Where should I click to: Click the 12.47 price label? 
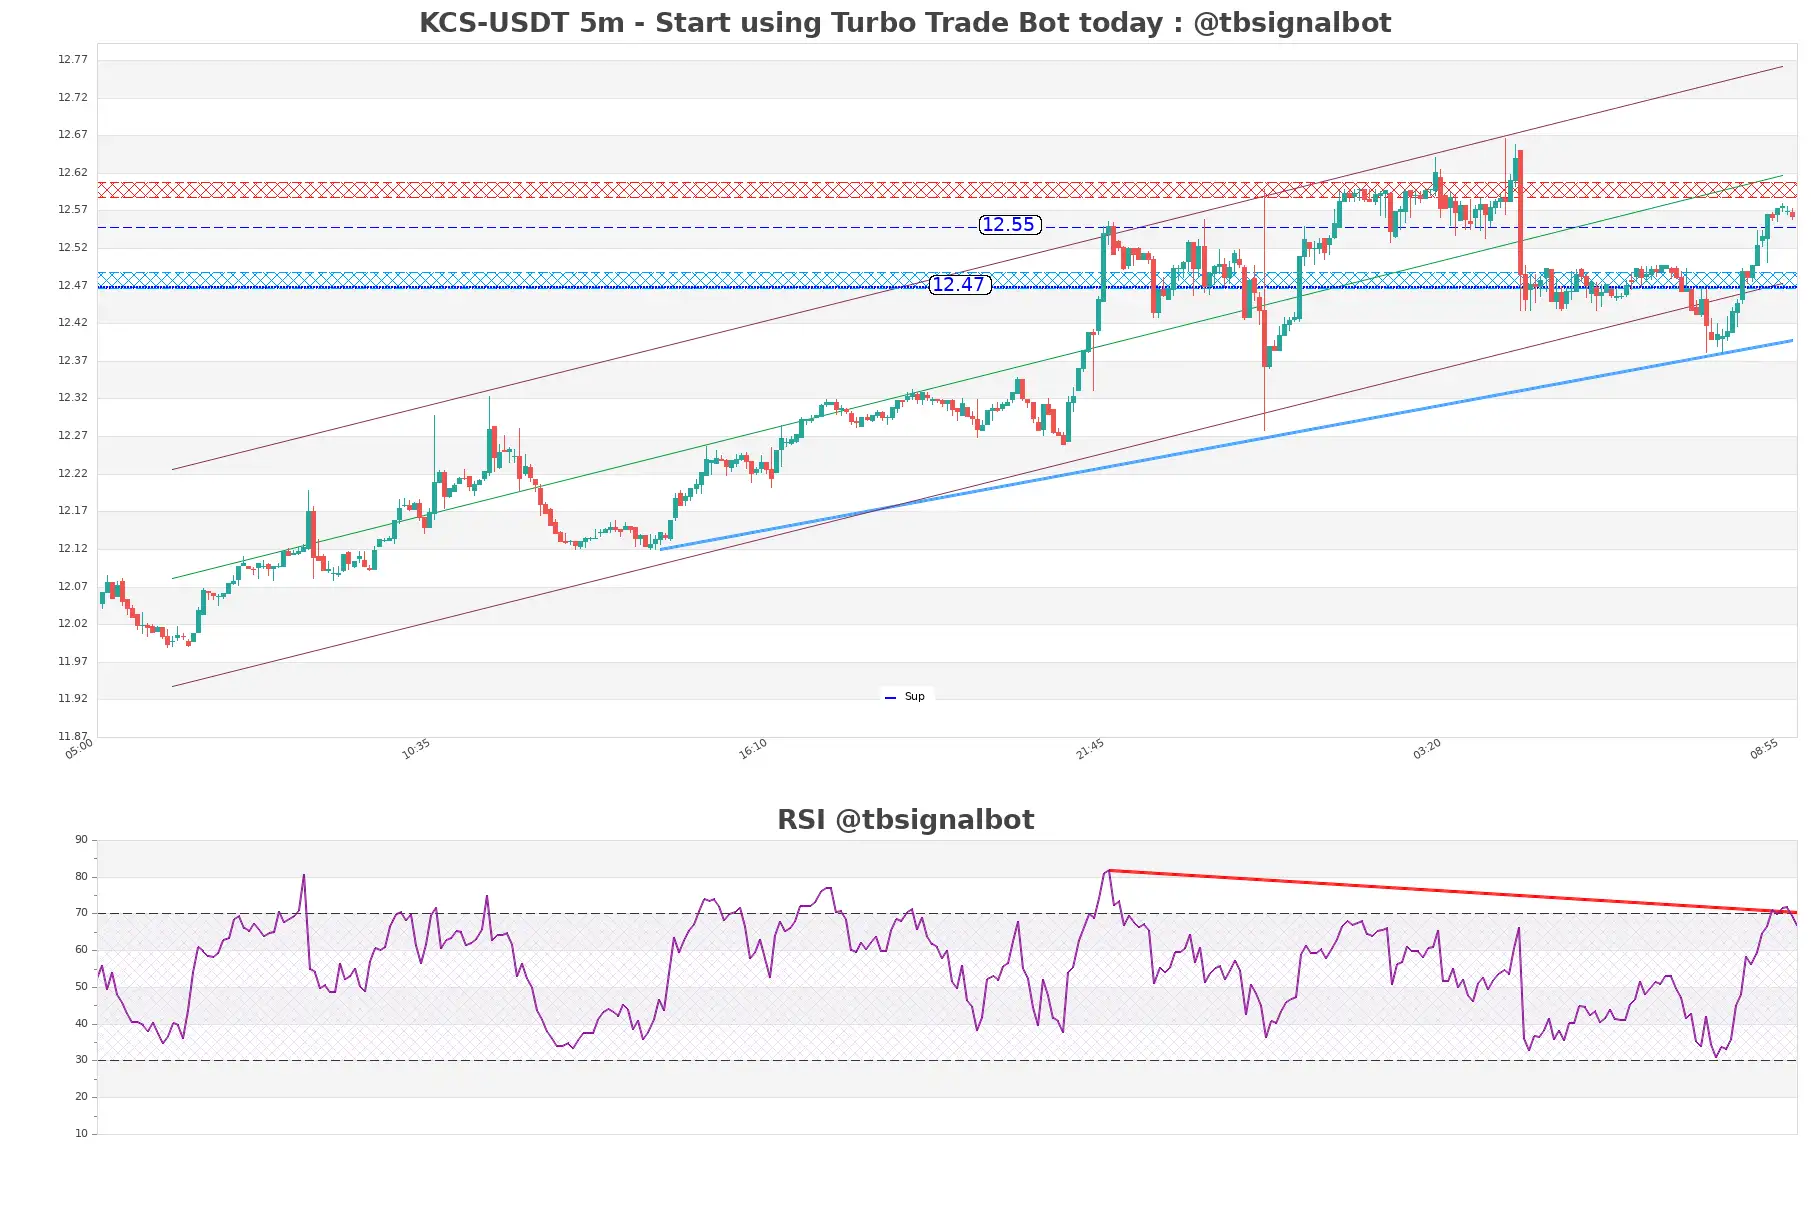tap(959, 285)
